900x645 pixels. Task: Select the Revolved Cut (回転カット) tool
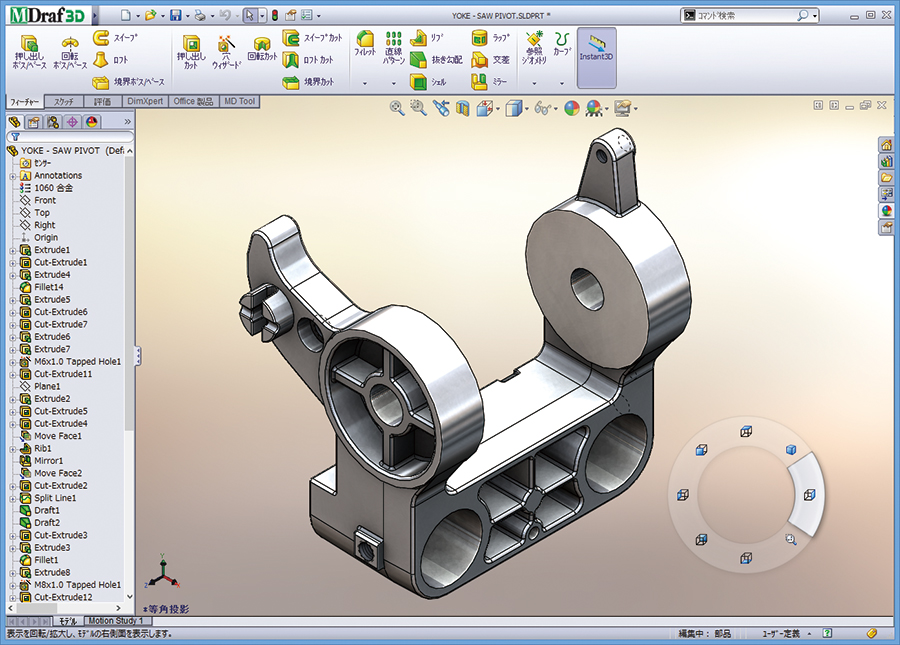(262, 52)
